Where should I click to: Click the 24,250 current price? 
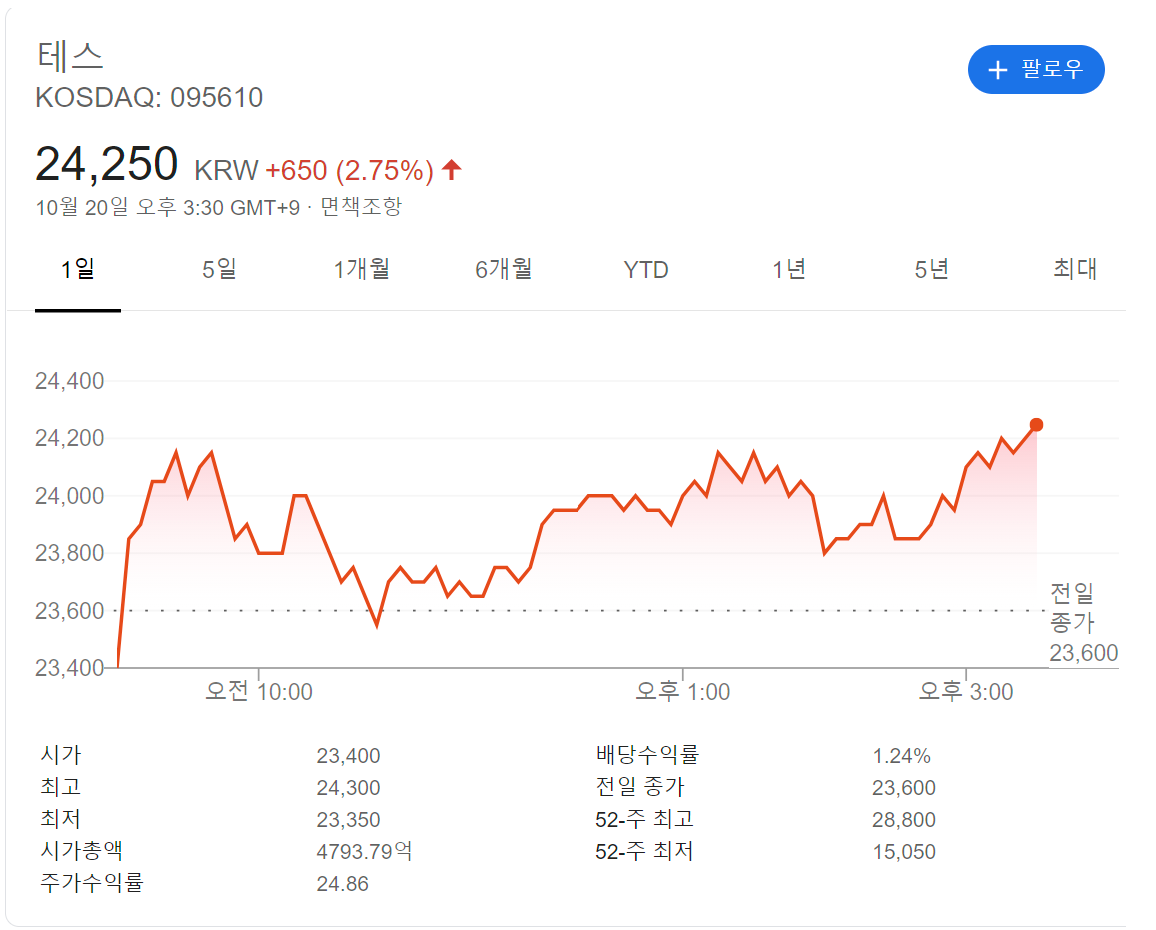pos(106,165)
